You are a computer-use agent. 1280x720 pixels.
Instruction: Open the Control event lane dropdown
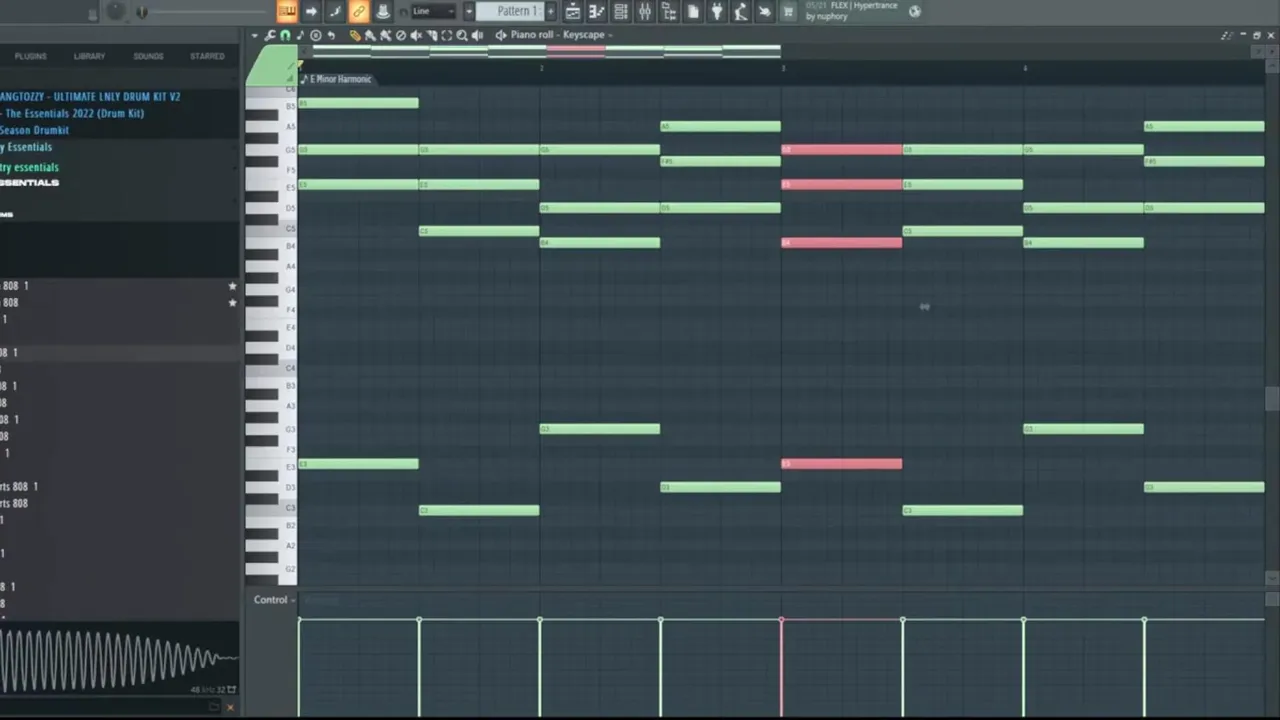[x=274, y=600]
